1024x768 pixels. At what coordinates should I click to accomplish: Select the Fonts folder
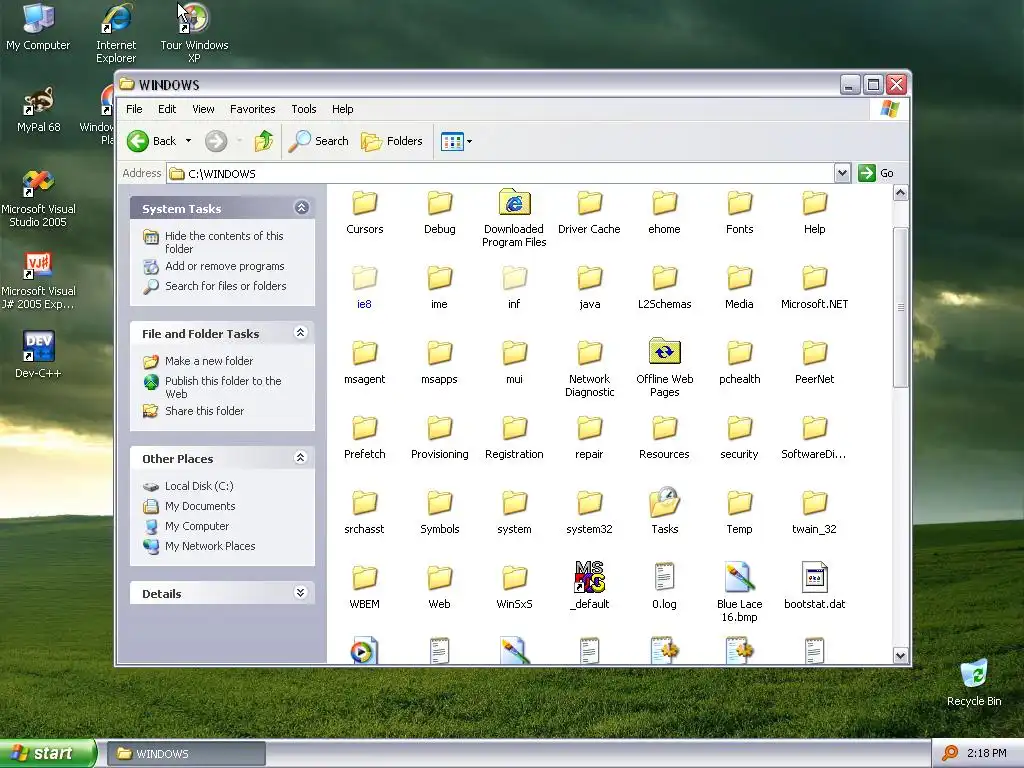739,212
